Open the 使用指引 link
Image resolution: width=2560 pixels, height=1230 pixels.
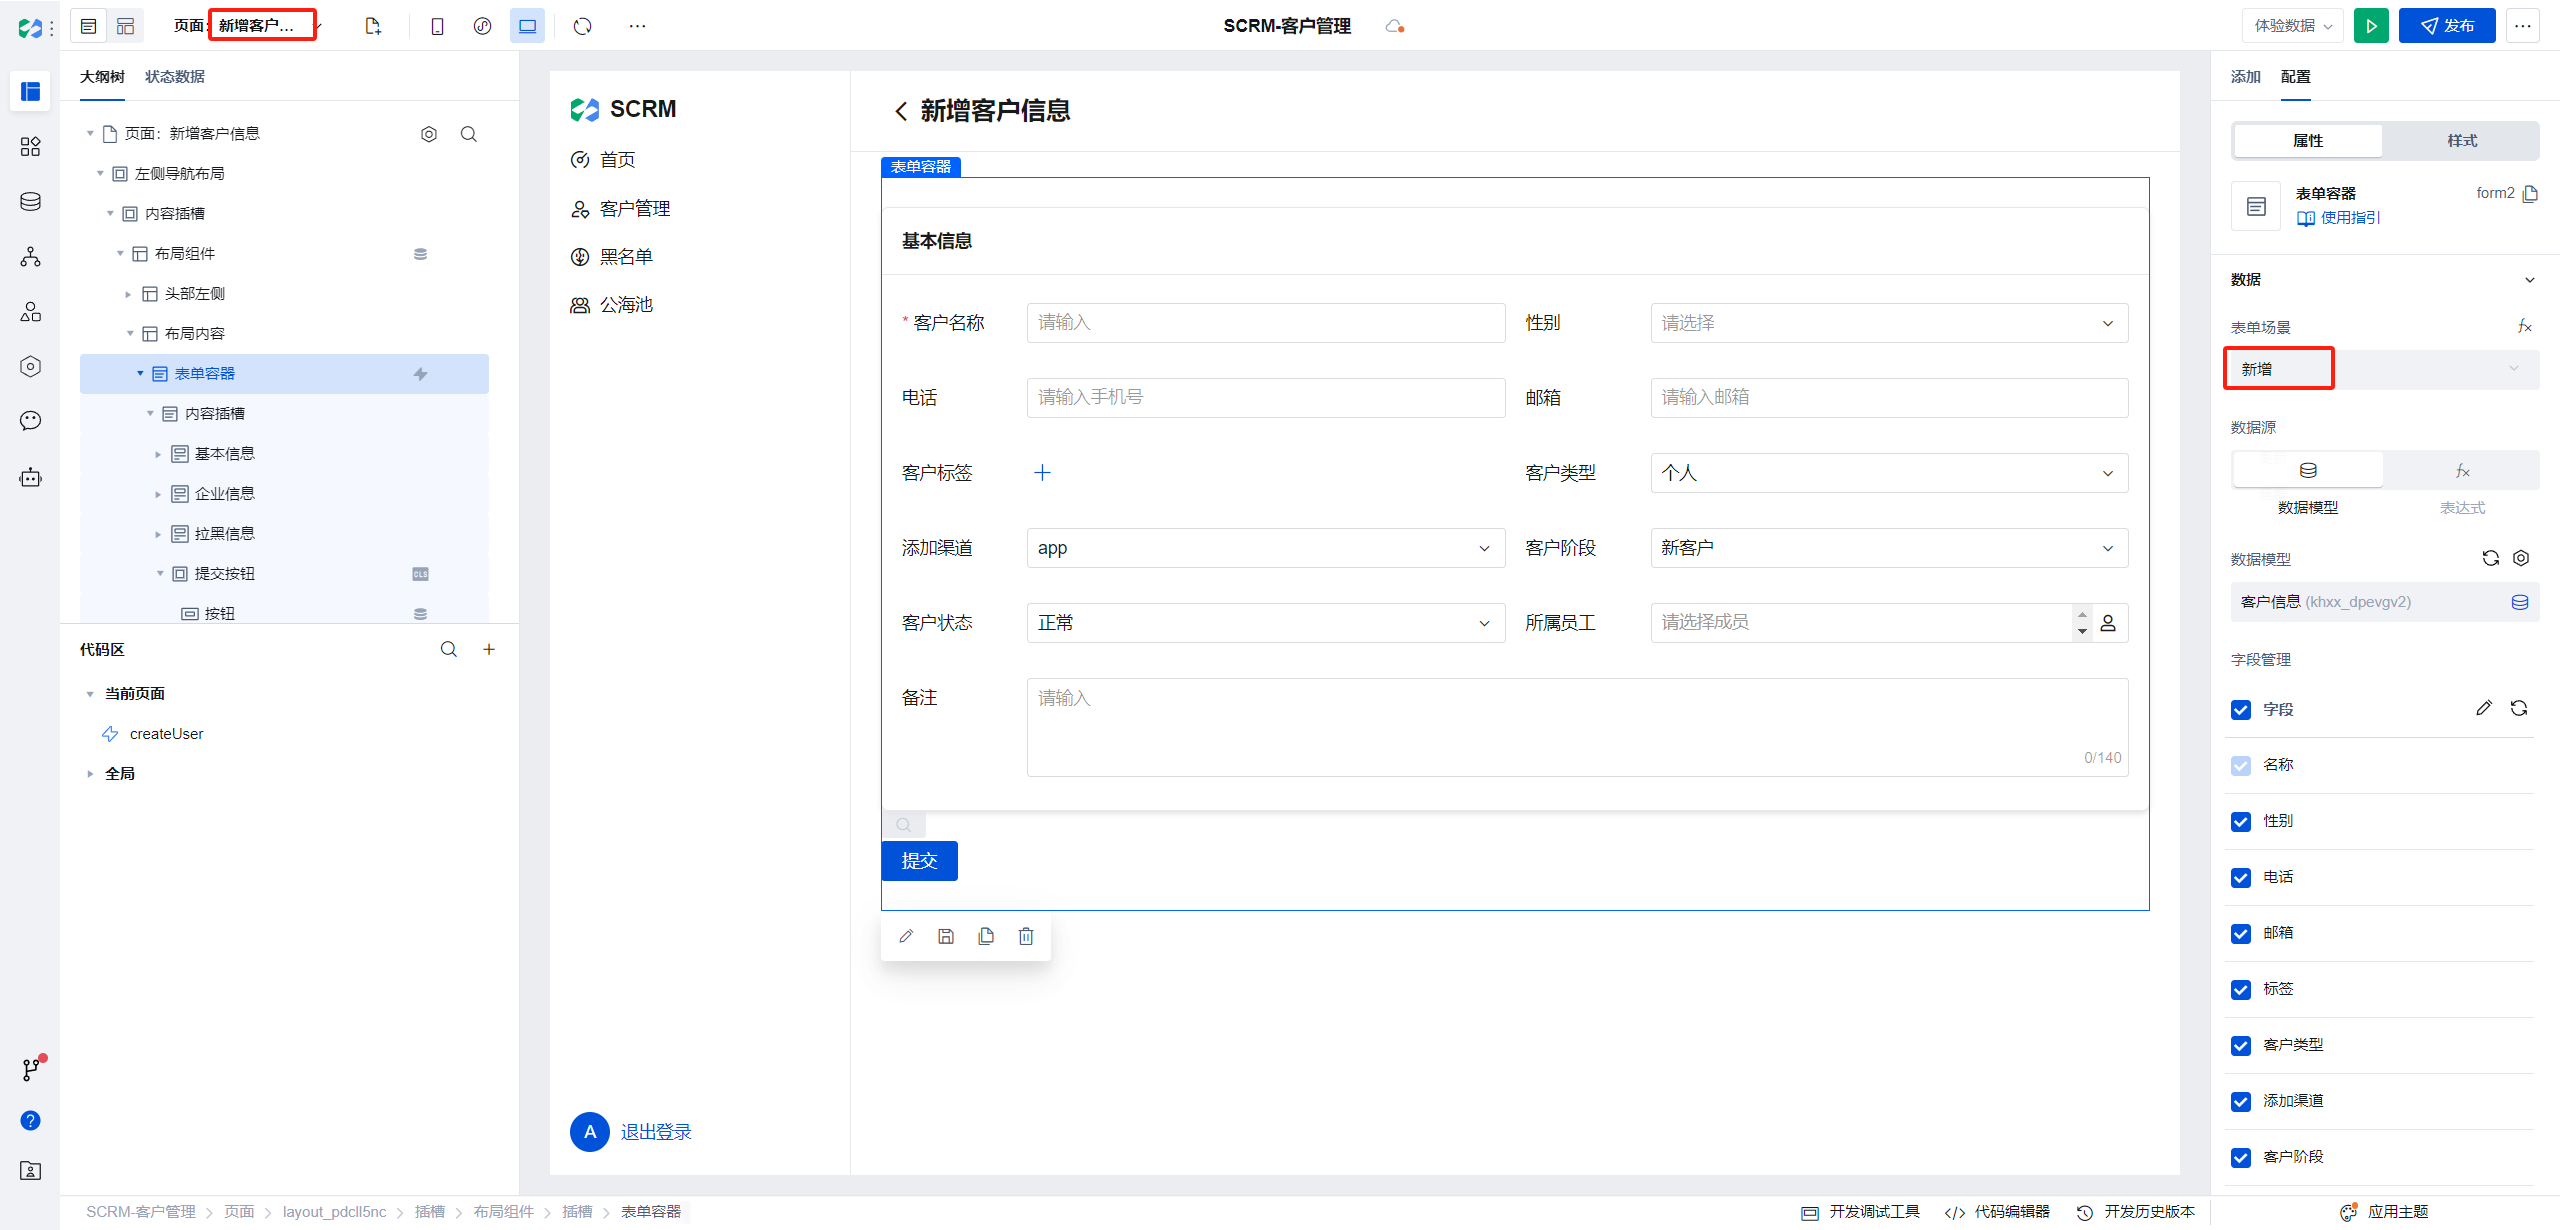[2349, 218]
